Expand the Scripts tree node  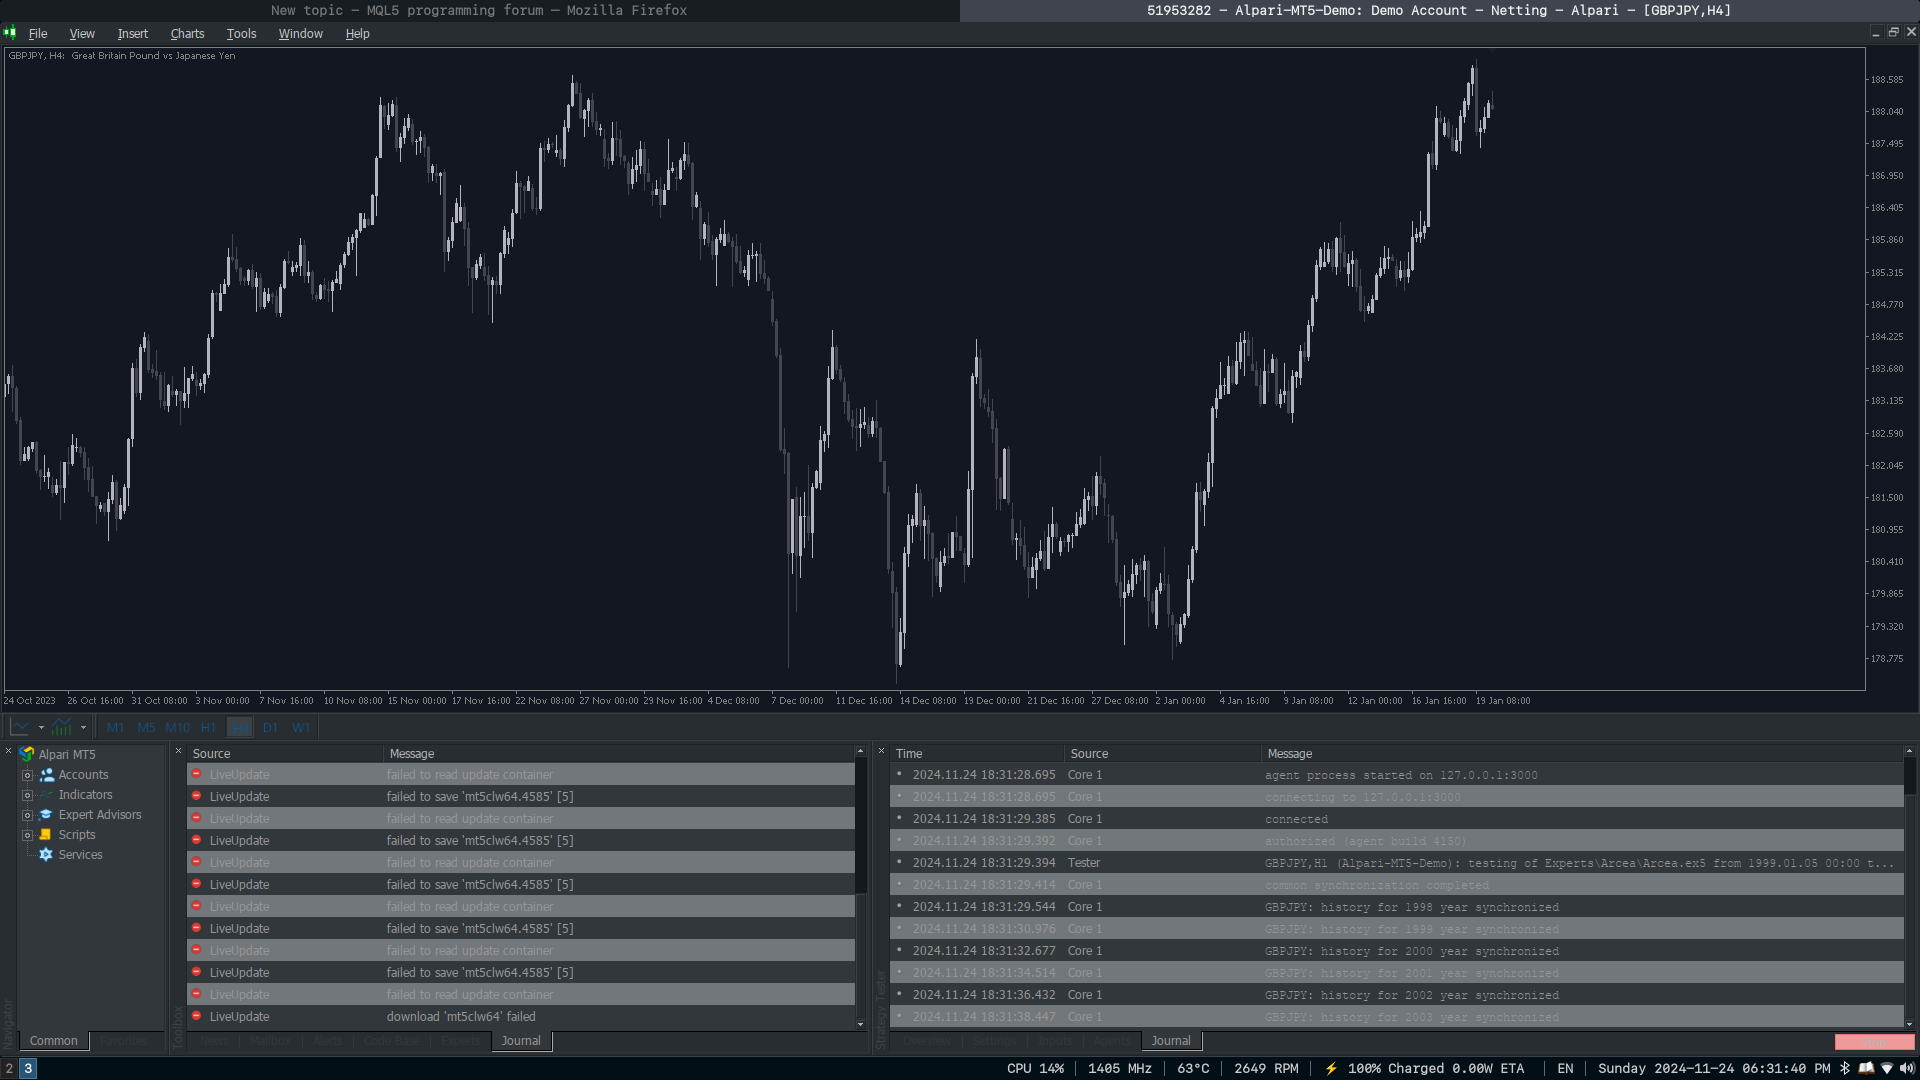point(28,835)
